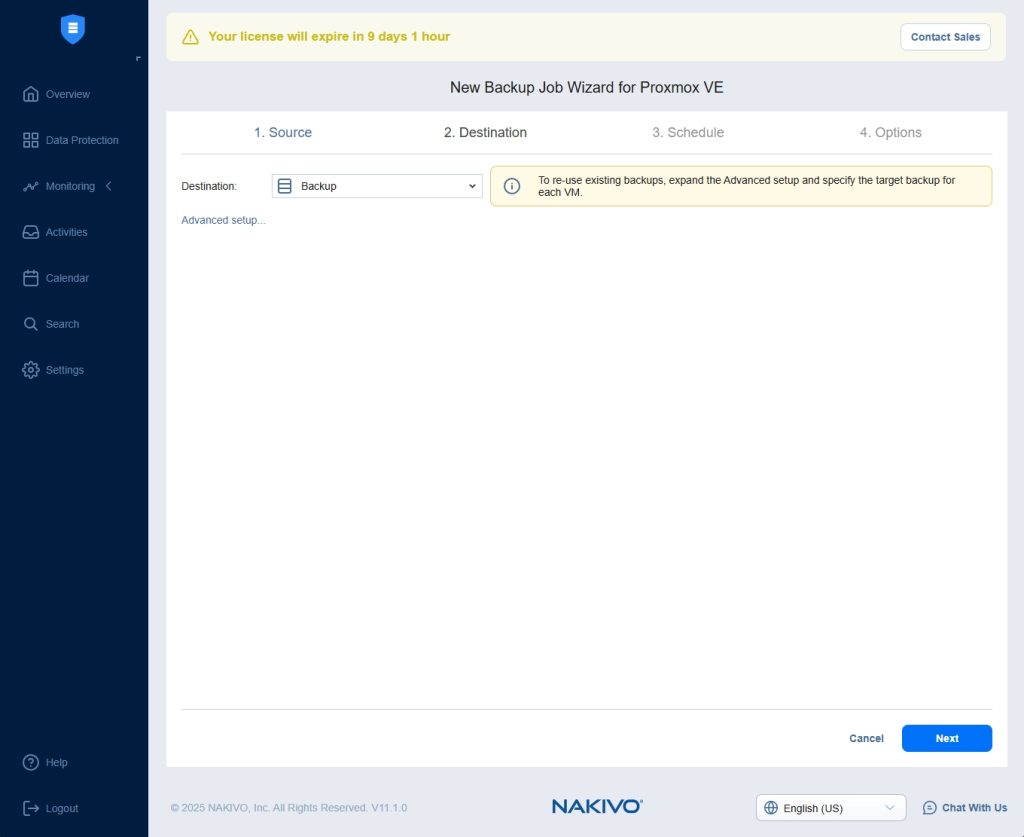The width and height of the screenshot is (1024, 837).
Task: Click the Help question mark icon
Action: [x=31, y=762]
